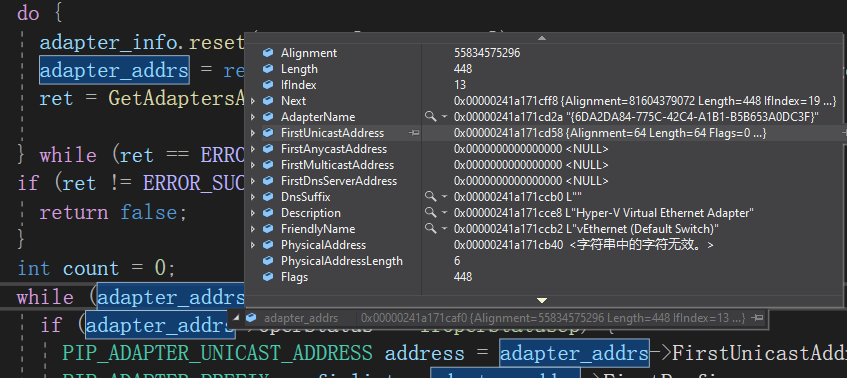847x378 pixels.
Task: Click the field icon beside FirstDnsServerAddress
Action: pos(268,181)
